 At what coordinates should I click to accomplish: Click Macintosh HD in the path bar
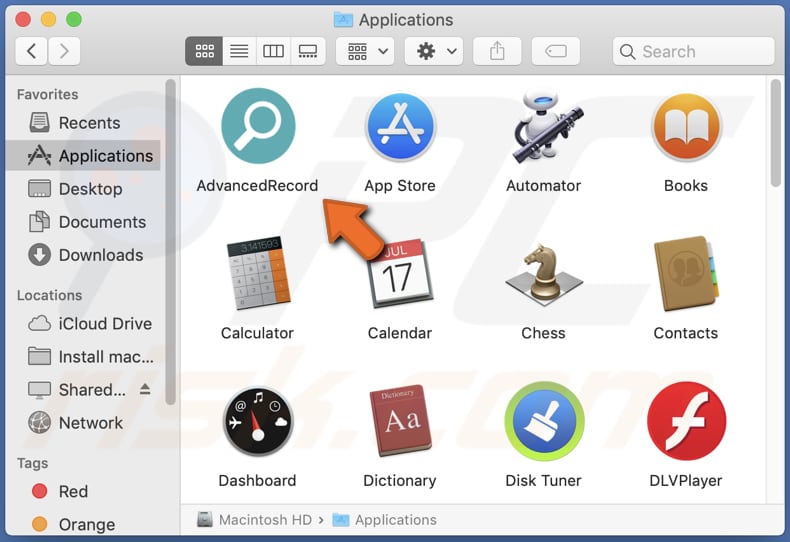254,519
